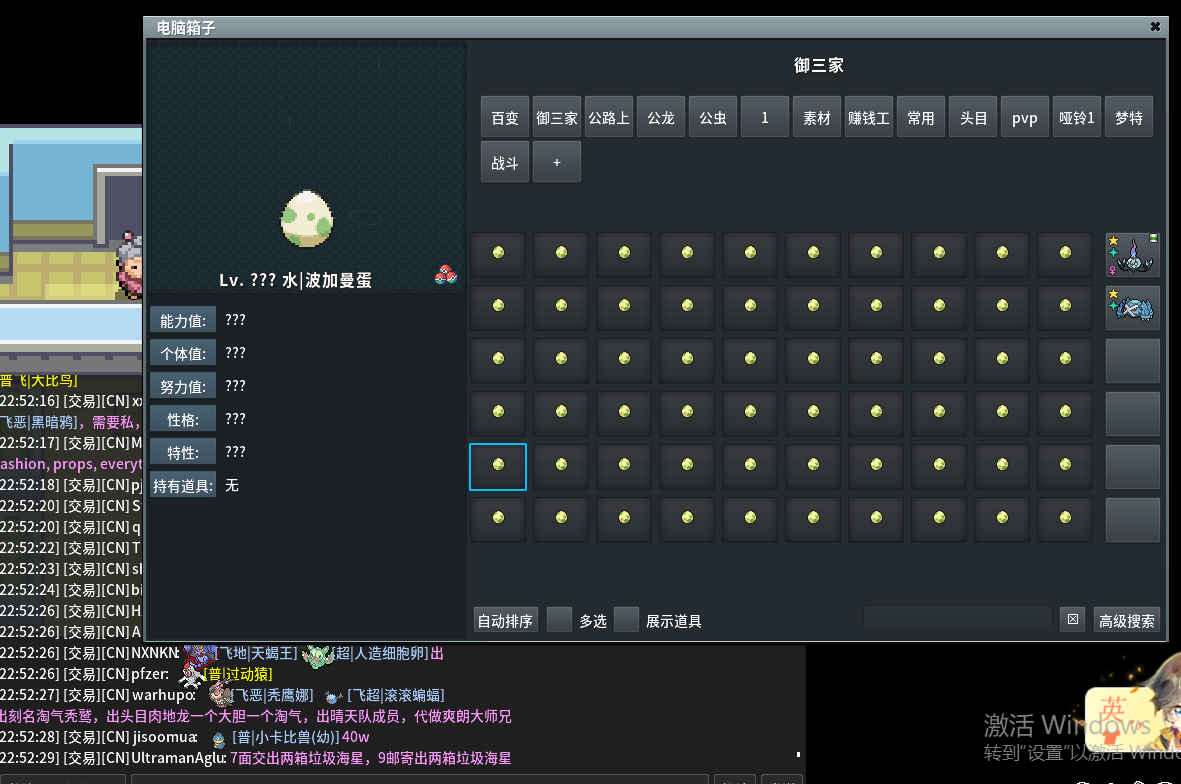
Task: Open the 哑铃1 box tab
Action: 1077,117
